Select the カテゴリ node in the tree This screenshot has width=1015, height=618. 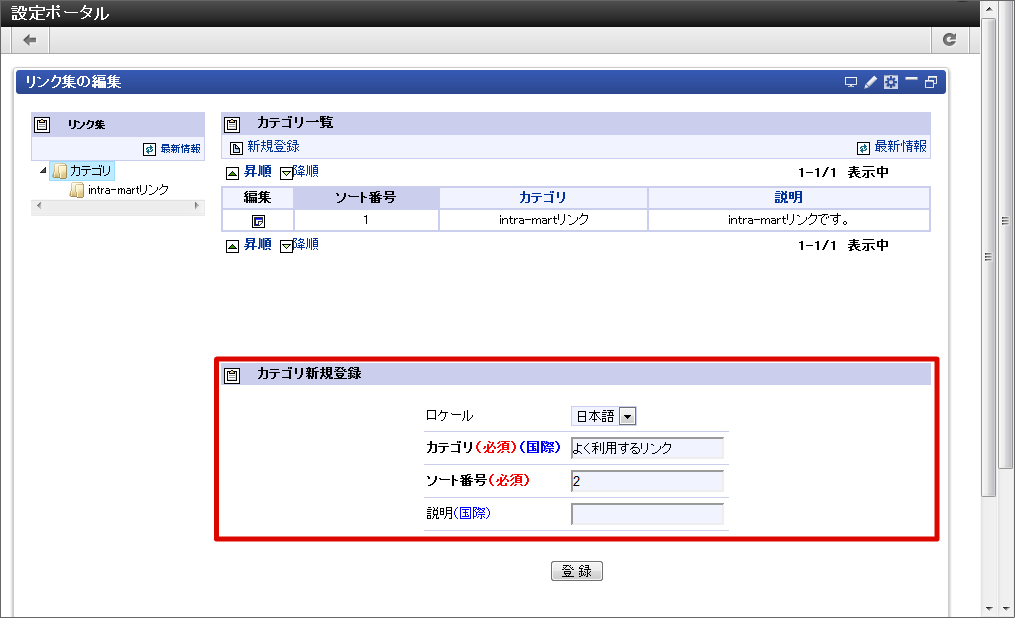(90, 171)
